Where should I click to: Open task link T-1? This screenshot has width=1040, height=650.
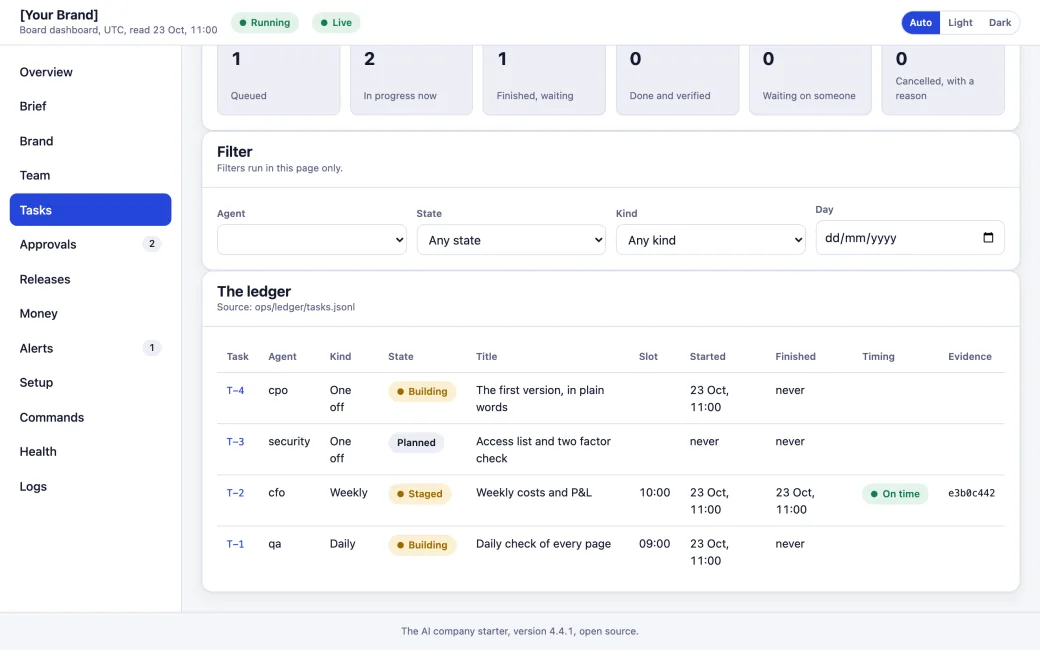pyautogui.click(x=235, y=543)
